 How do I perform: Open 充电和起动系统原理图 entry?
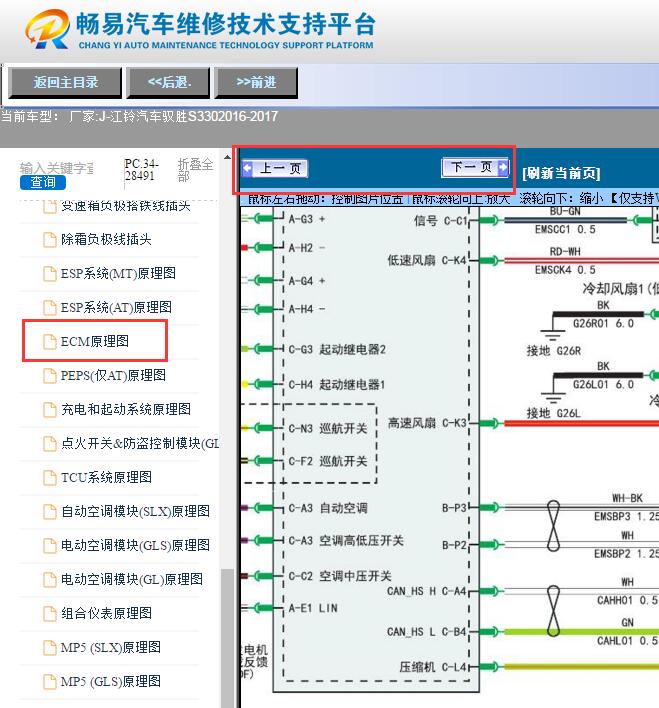click(x=126, y=409)
